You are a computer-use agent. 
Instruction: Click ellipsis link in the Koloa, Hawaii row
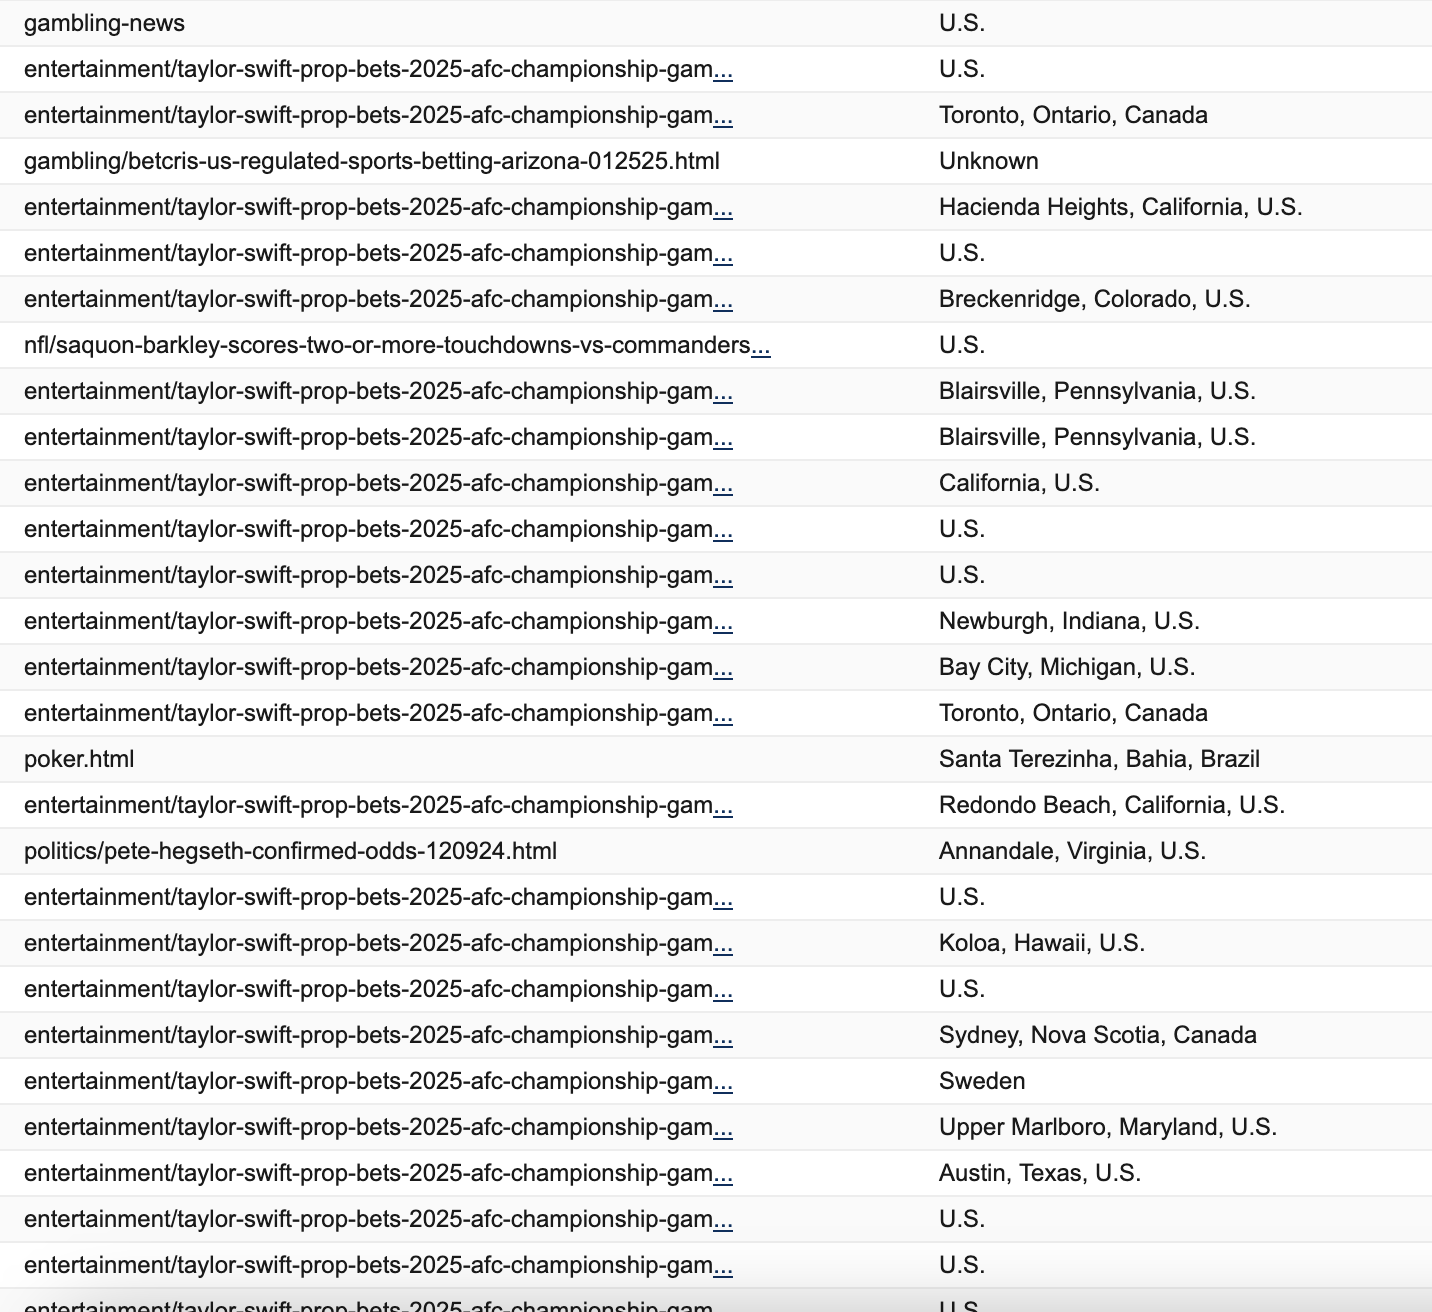pyautogui.click(x=723, y=945)
